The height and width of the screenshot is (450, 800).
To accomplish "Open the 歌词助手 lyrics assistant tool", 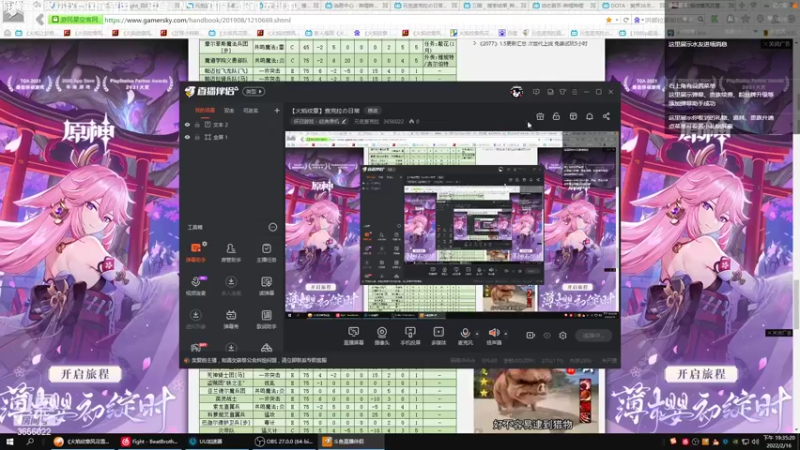I will pos(266,319).
